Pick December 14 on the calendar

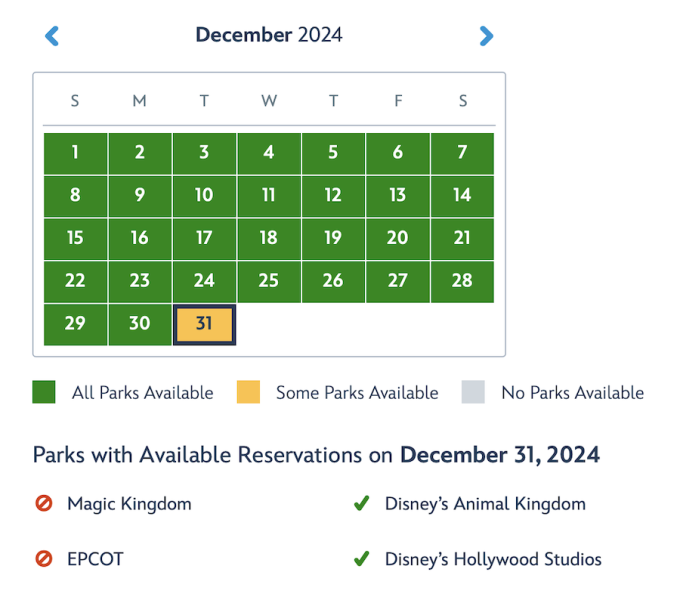tap(462, 196)
